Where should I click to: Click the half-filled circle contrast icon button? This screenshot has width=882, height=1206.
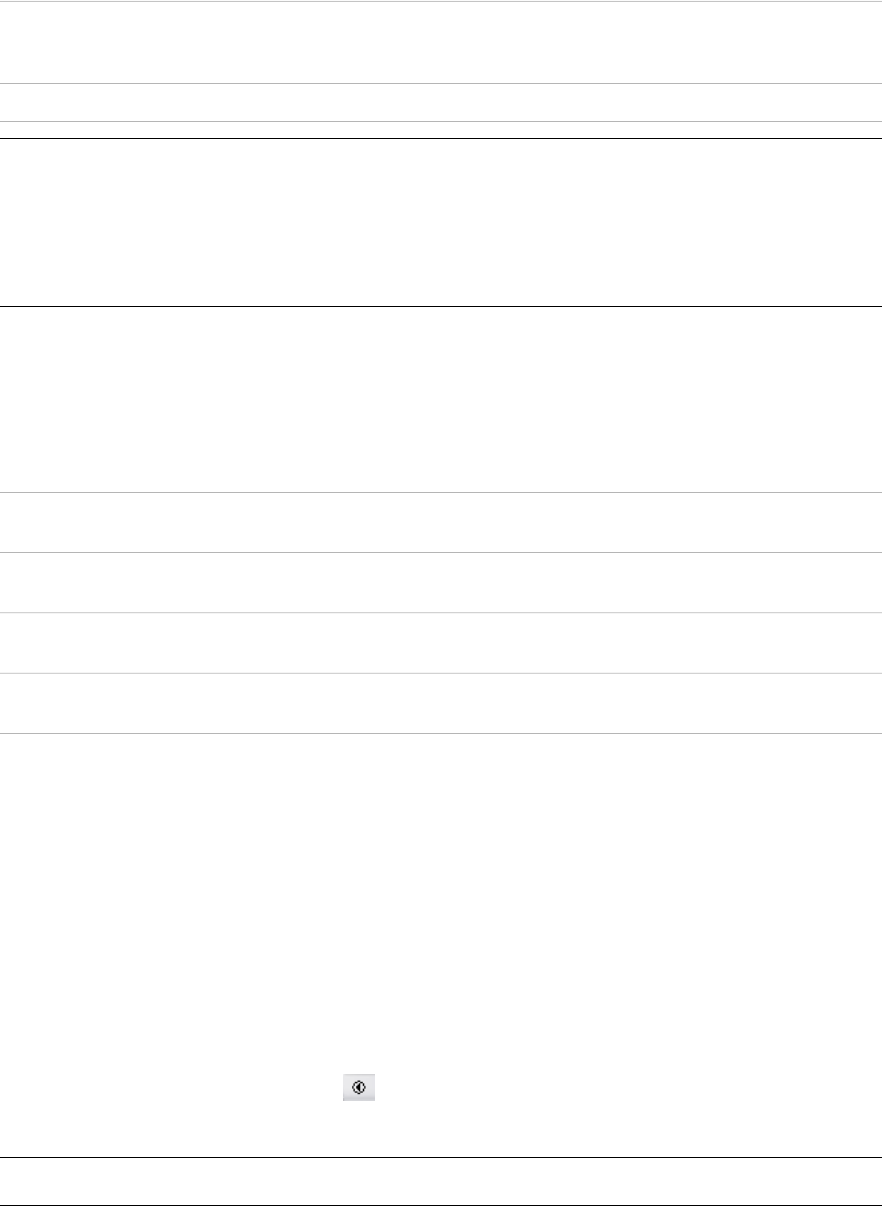point(359,1088)
